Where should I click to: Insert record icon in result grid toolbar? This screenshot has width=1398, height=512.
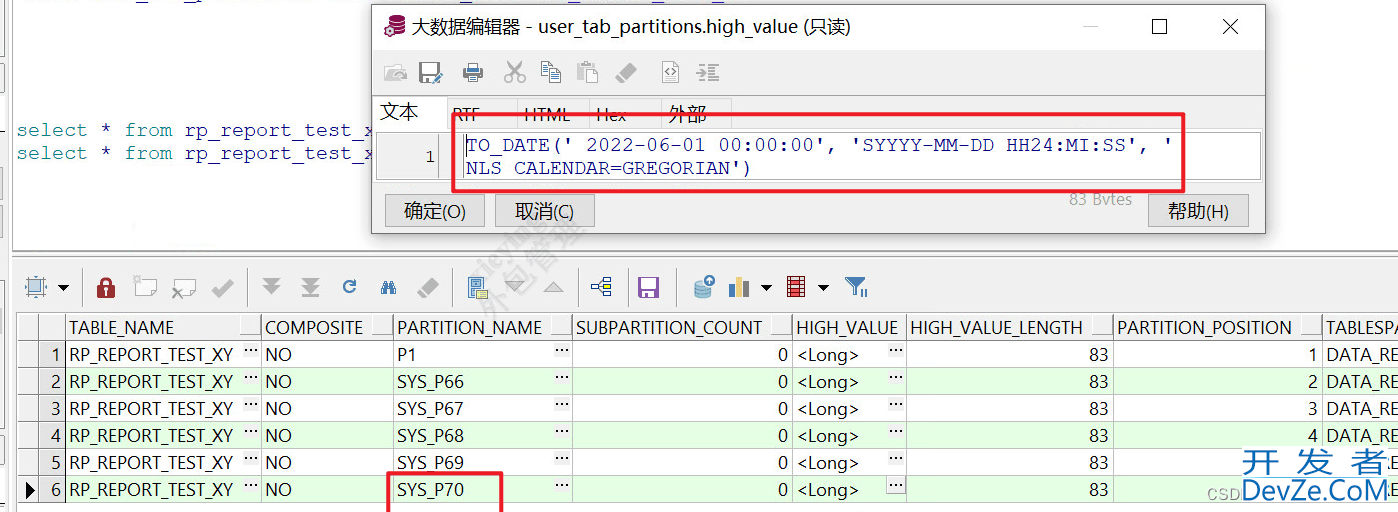point(145,288)
